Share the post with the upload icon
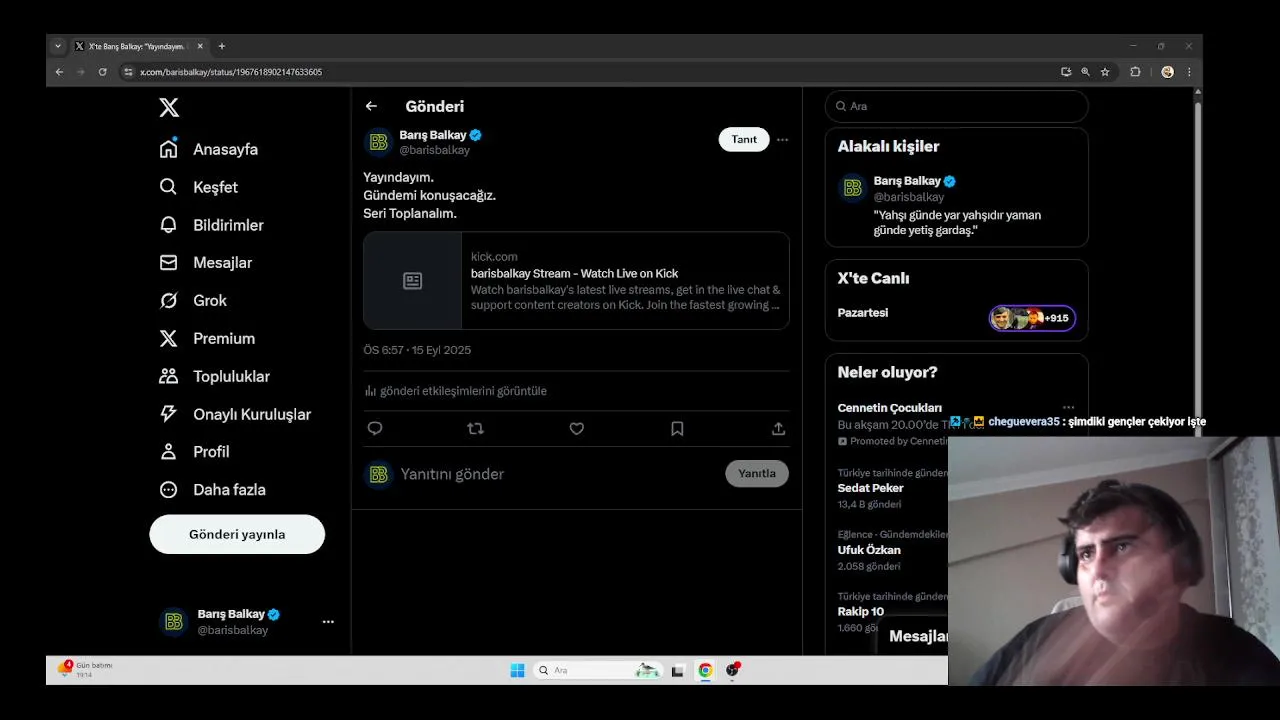 click(x=778, y=428)
